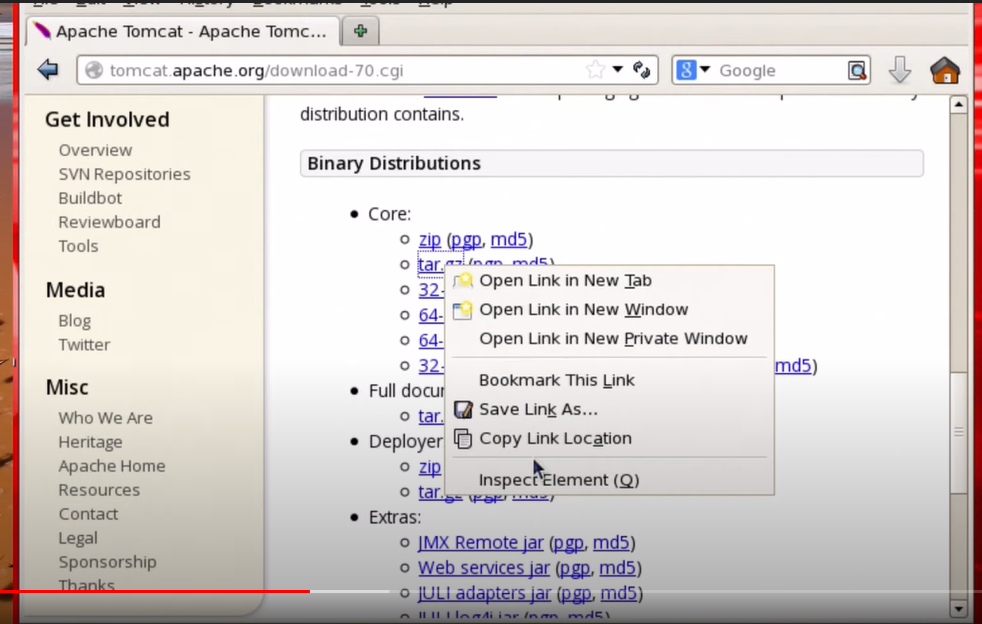Open a new tab with plus button
The height and width of the screenshot is (624, 982).
coord(360,31)
